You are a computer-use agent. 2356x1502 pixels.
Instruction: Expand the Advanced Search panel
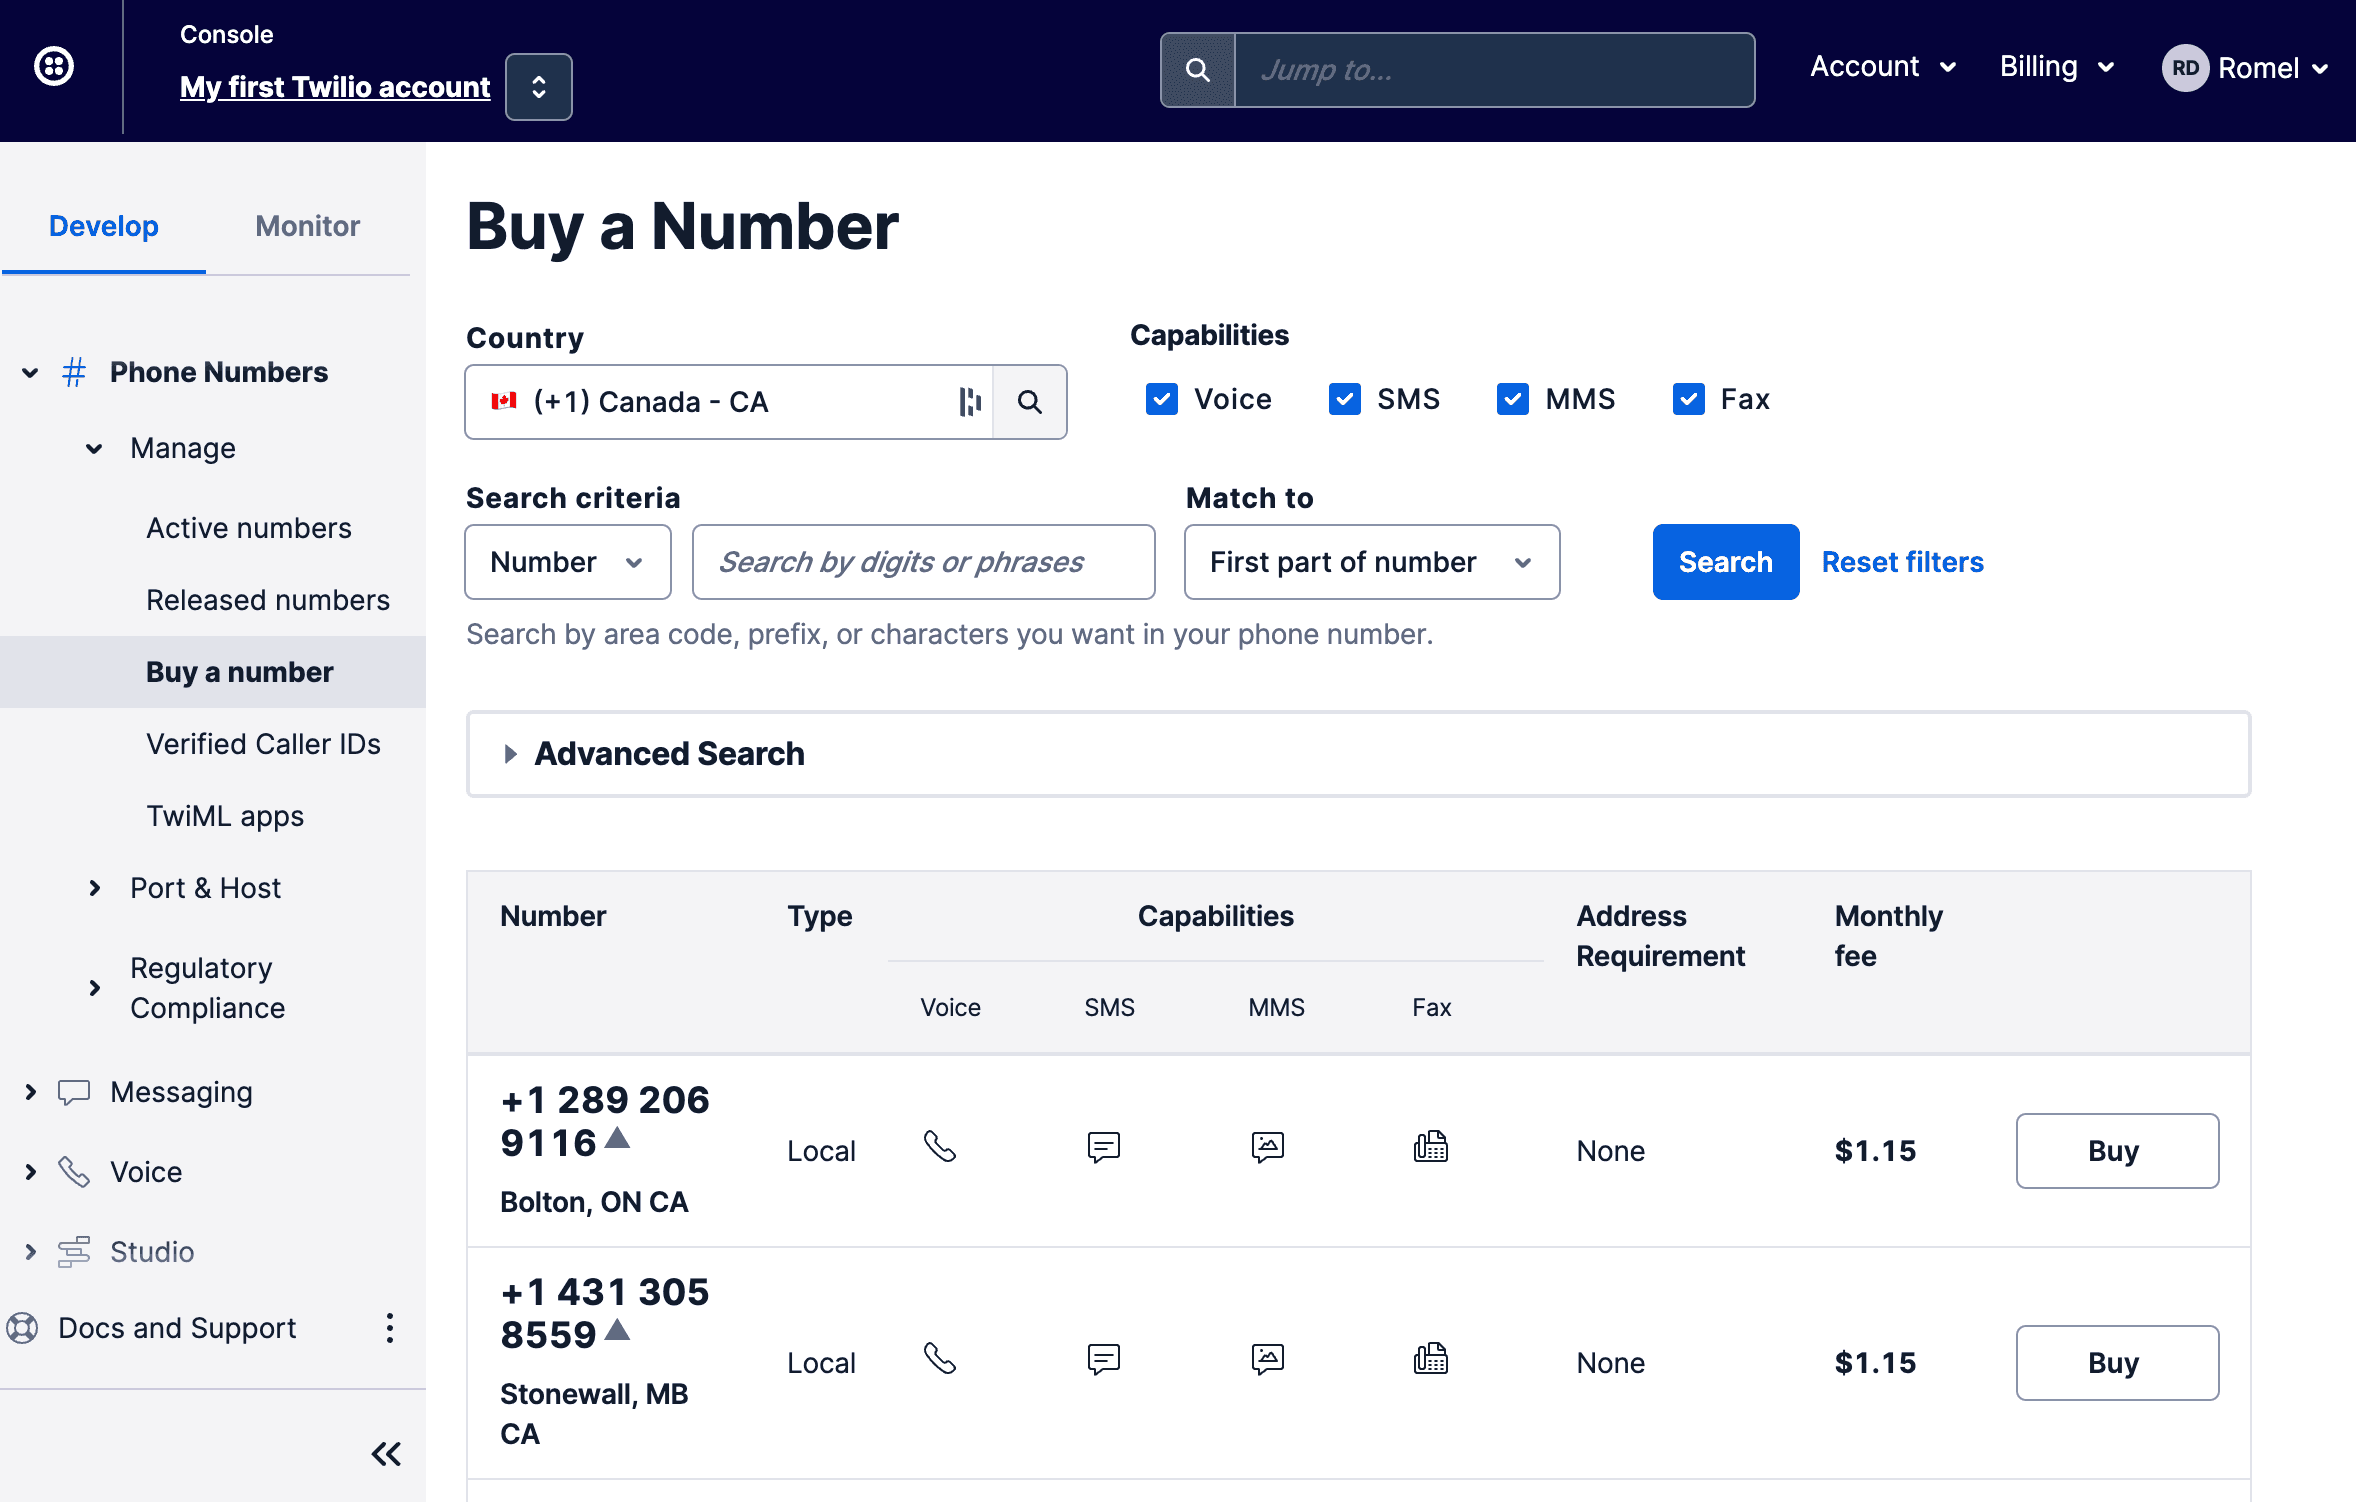pos(1358,754)
